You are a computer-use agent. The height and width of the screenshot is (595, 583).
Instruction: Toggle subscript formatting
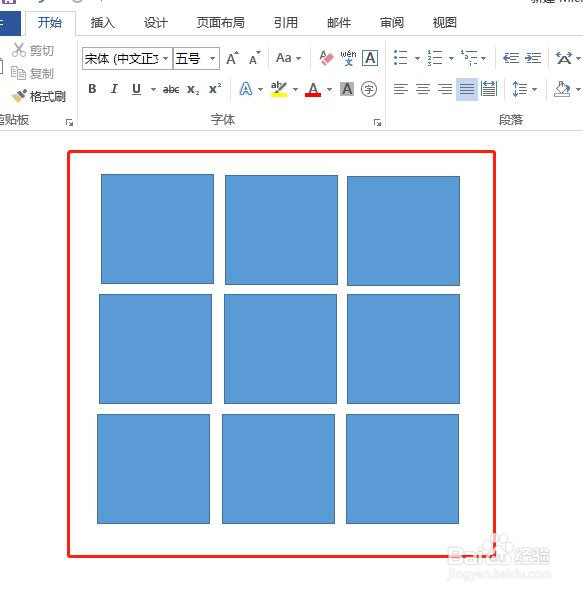[193, 90]
